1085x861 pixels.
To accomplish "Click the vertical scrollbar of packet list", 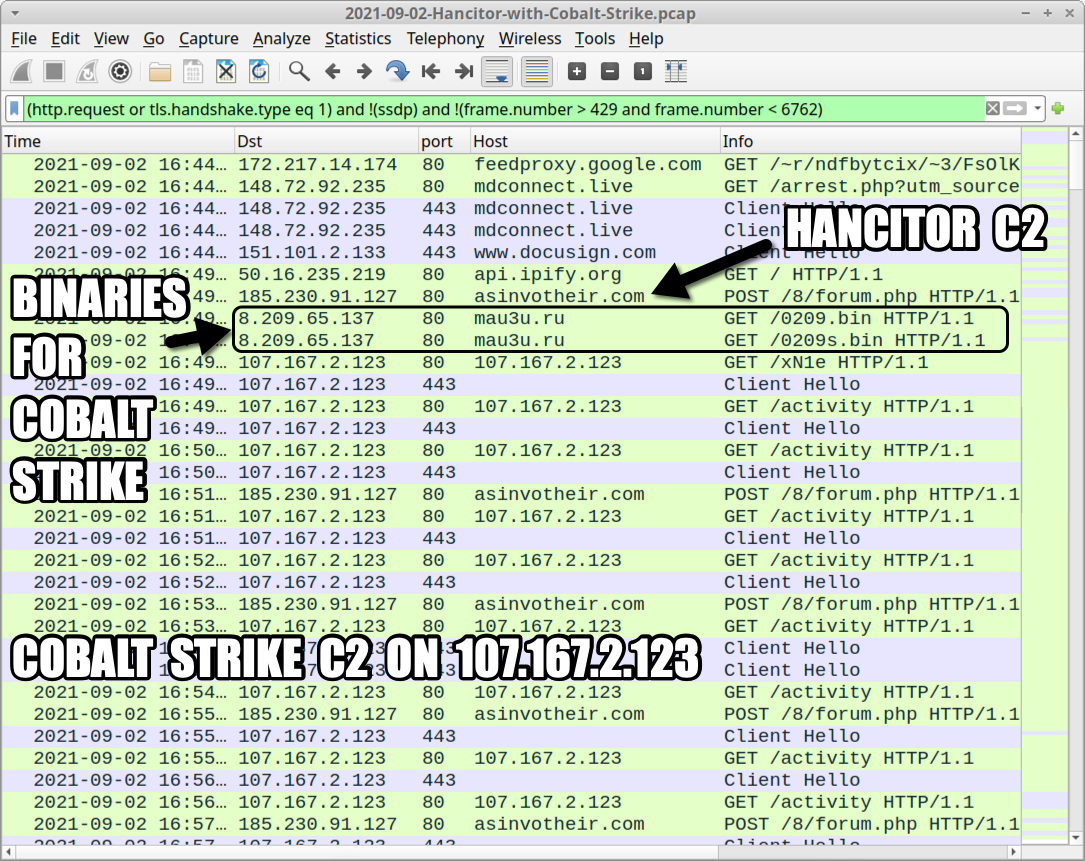I will point(1075,484).
